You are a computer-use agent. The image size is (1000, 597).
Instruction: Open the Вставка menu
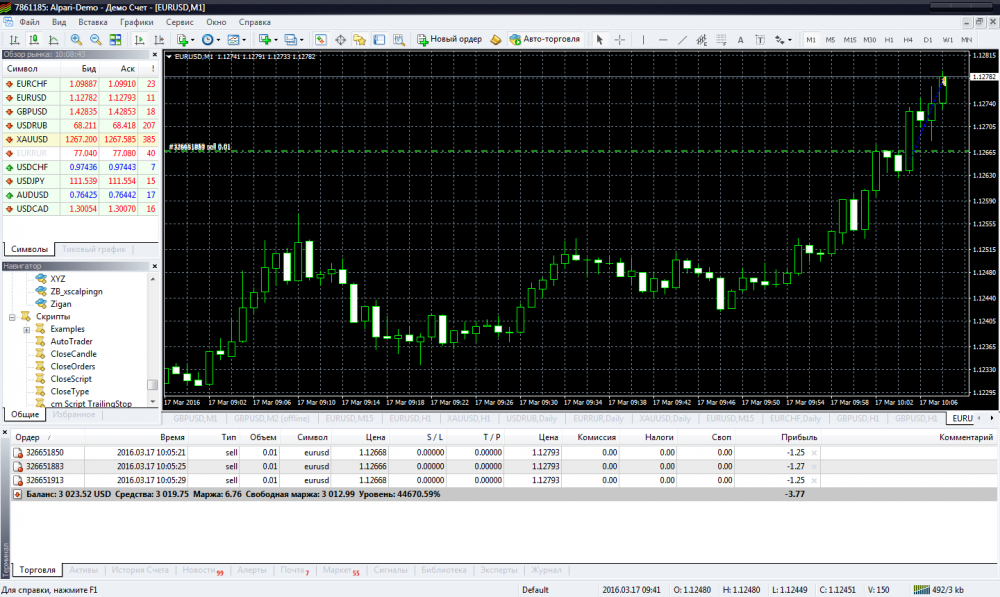(x=93, y=22)
